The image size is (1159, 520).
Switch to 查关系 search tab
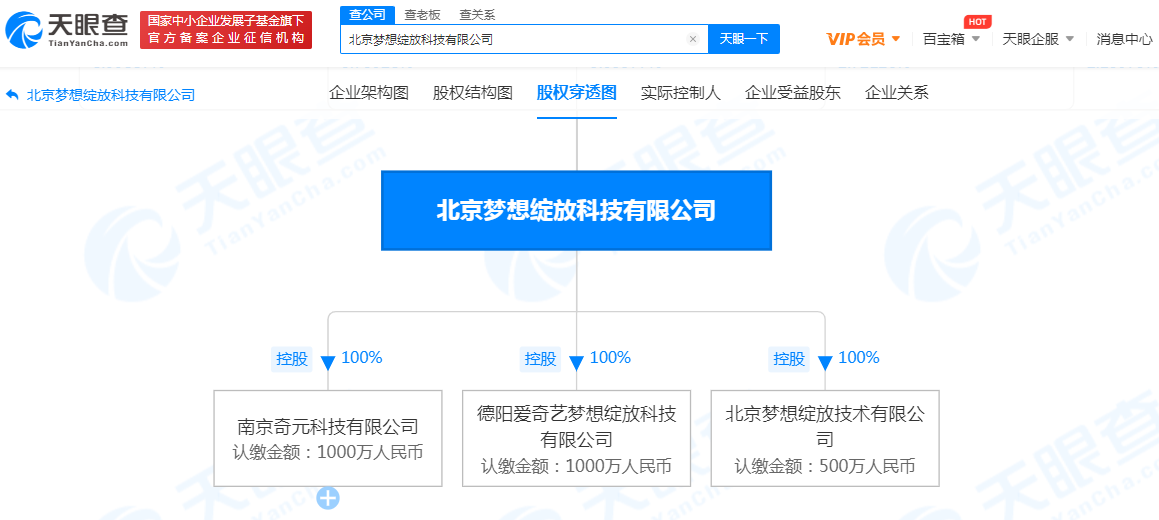pyautogui.click(x=477, y=14)
